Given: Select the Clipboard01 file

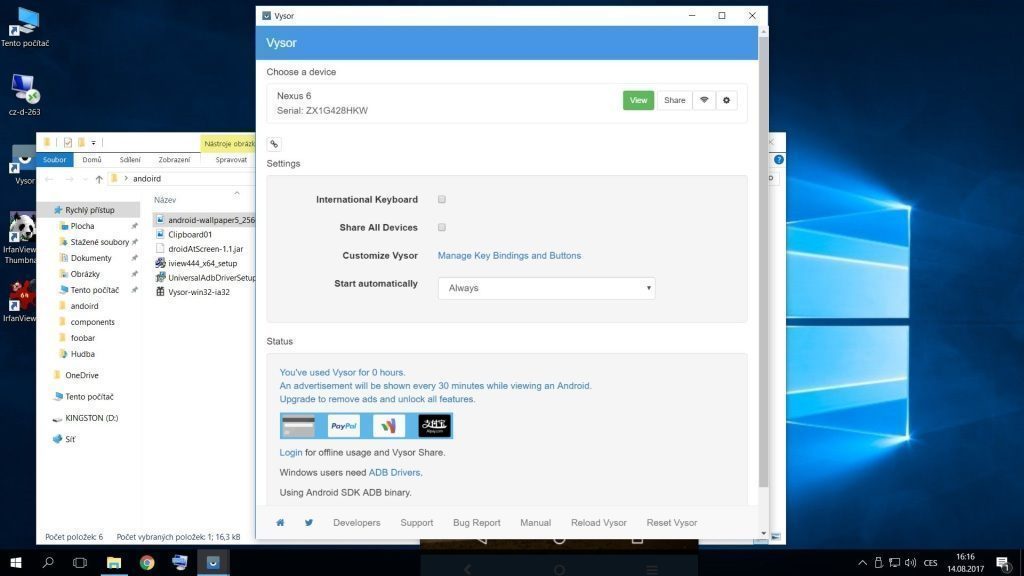Looking at the screenshot, I should tap(189, 234).
